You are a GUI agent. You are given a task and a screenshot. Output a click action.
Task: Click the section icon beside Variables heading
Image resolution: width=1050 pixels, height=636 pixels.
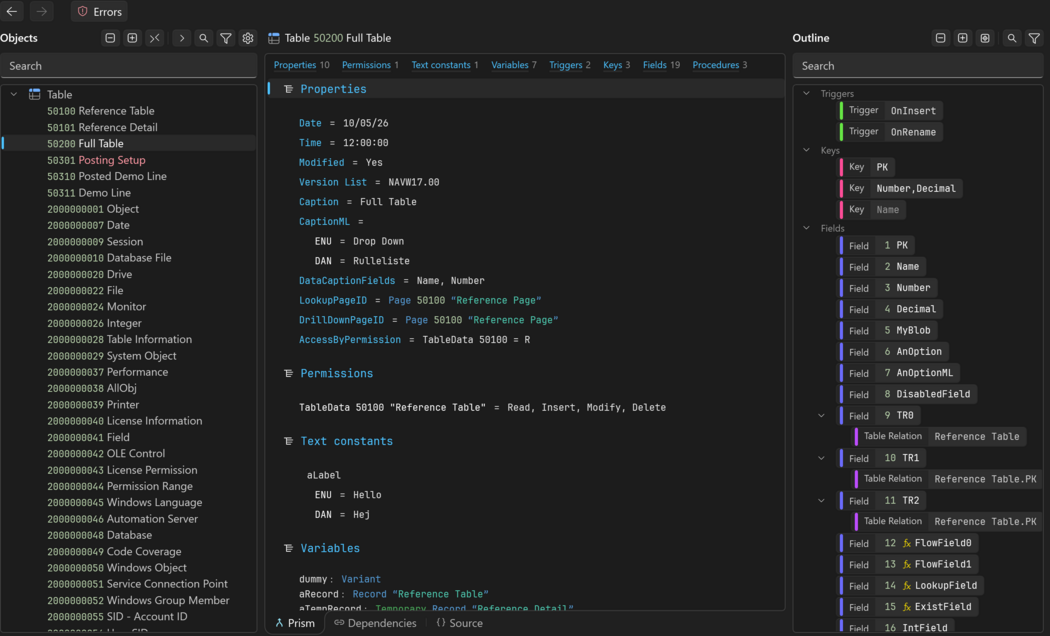[x=289, y=548]
